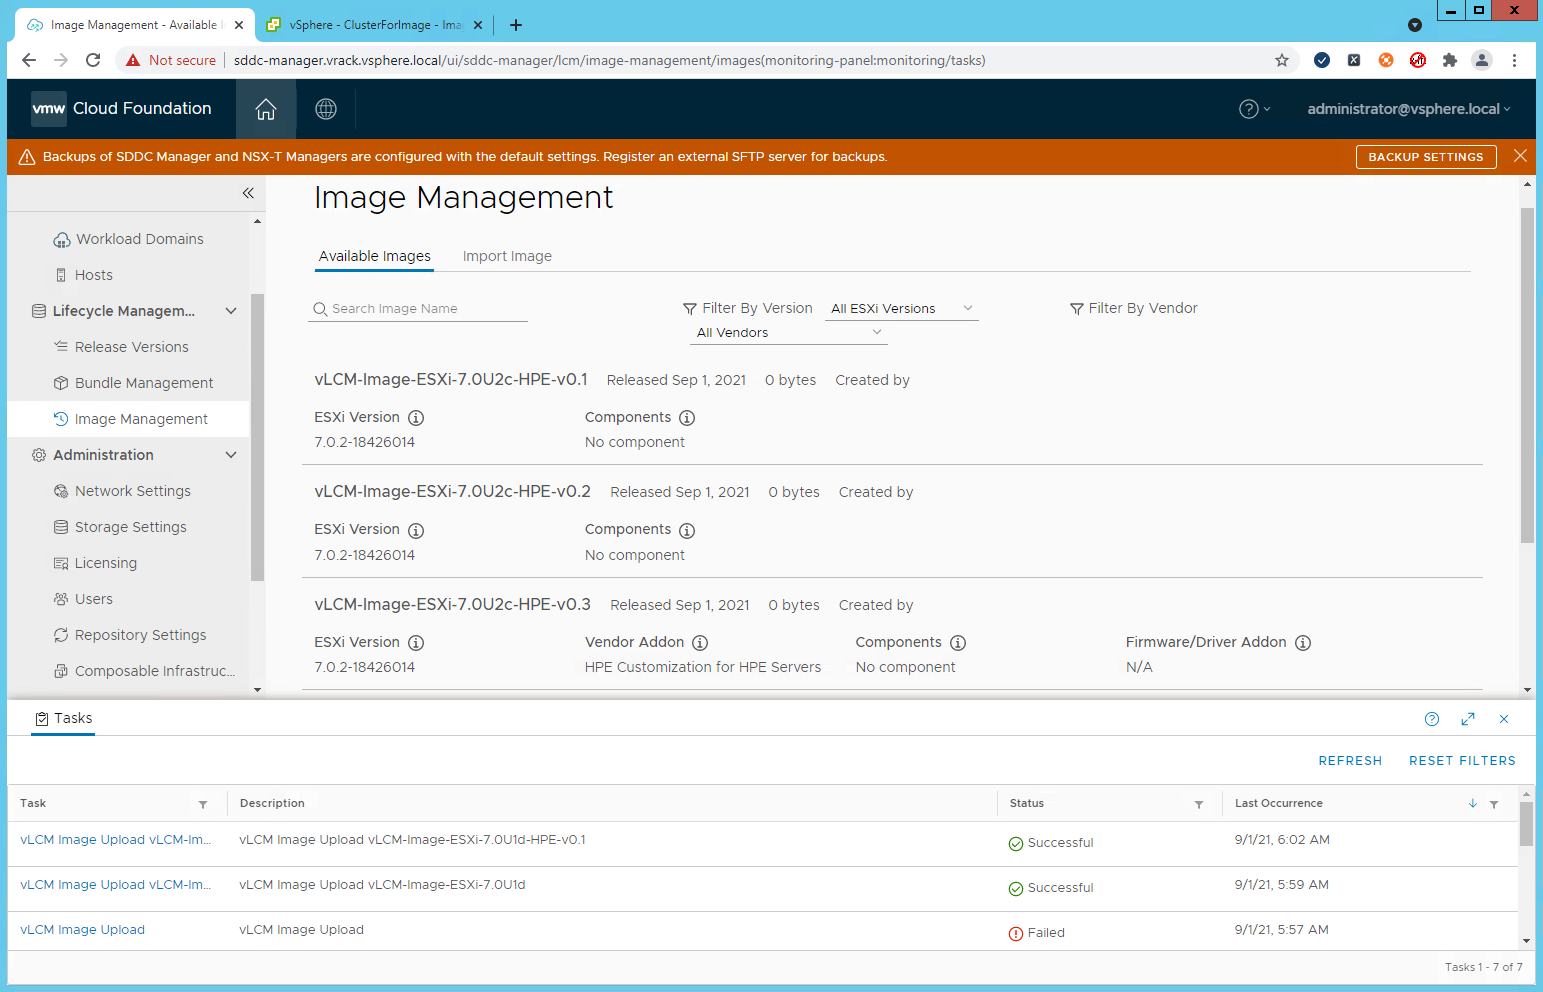Screen dimensions: 1543x992
Task: Click the globe icon in header
Action: click(326, 109)
